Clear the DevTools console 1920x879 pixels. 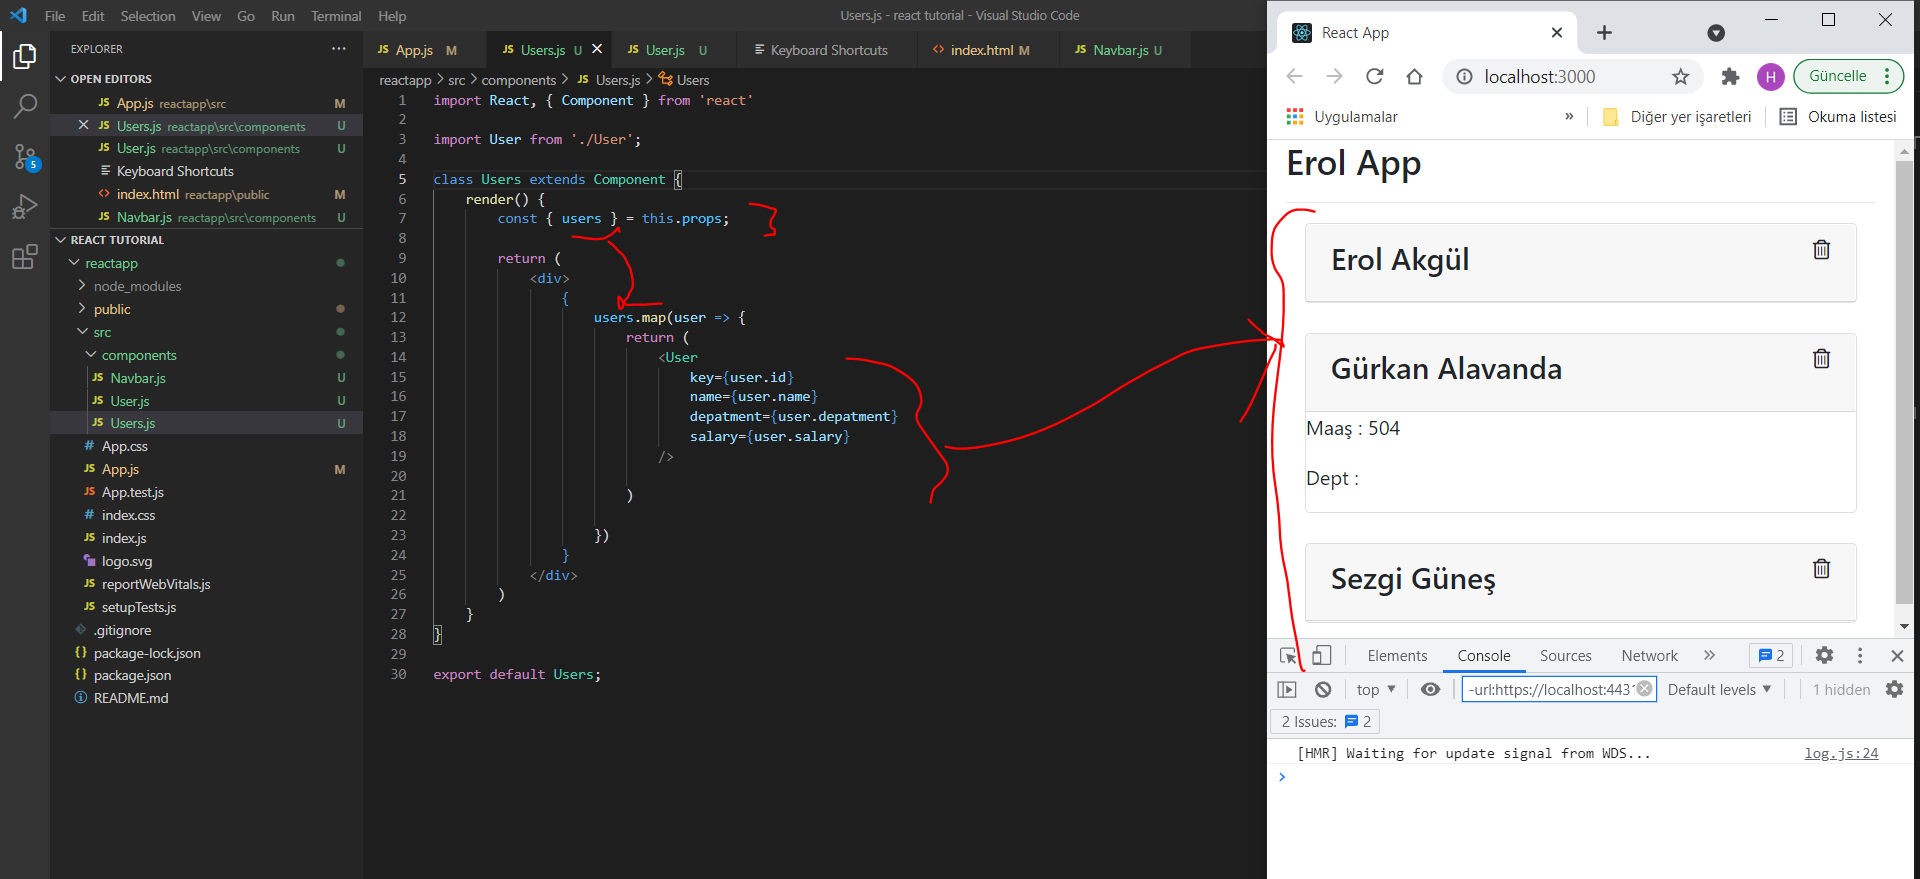point(1323,690)
